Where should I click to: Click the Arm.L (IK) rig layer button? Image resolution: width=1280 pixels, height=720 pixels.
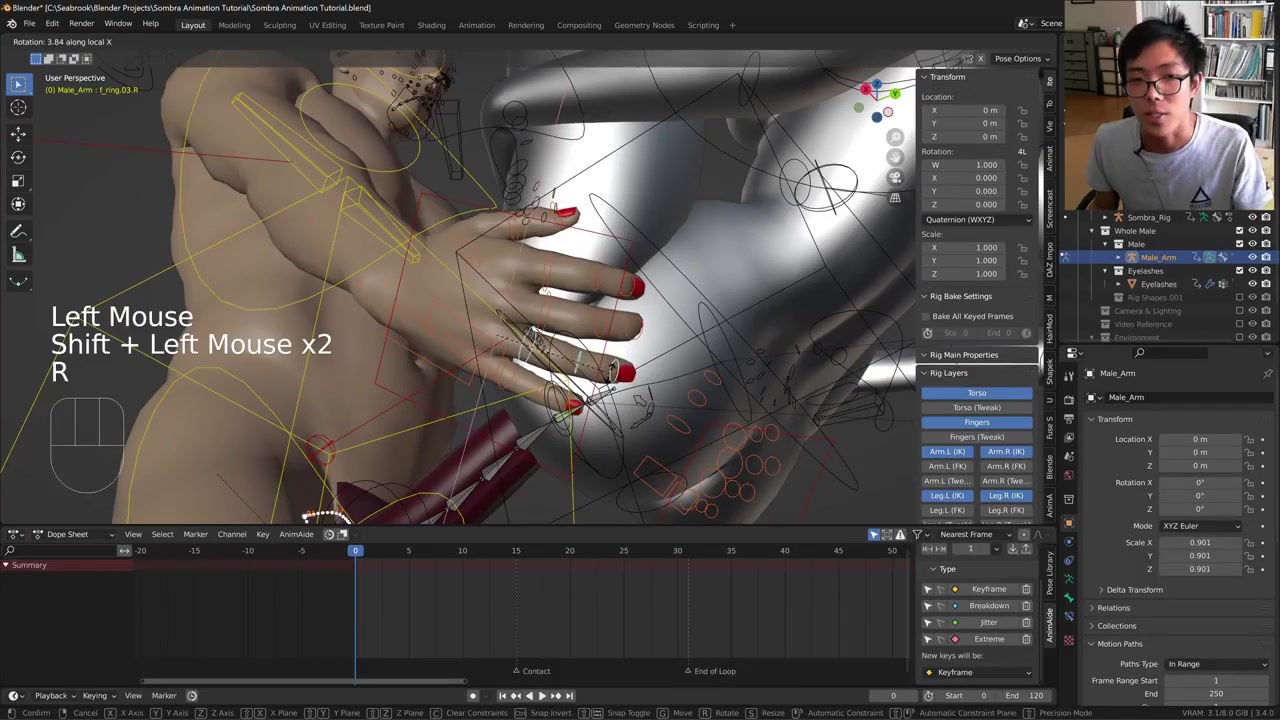[947, 452]
